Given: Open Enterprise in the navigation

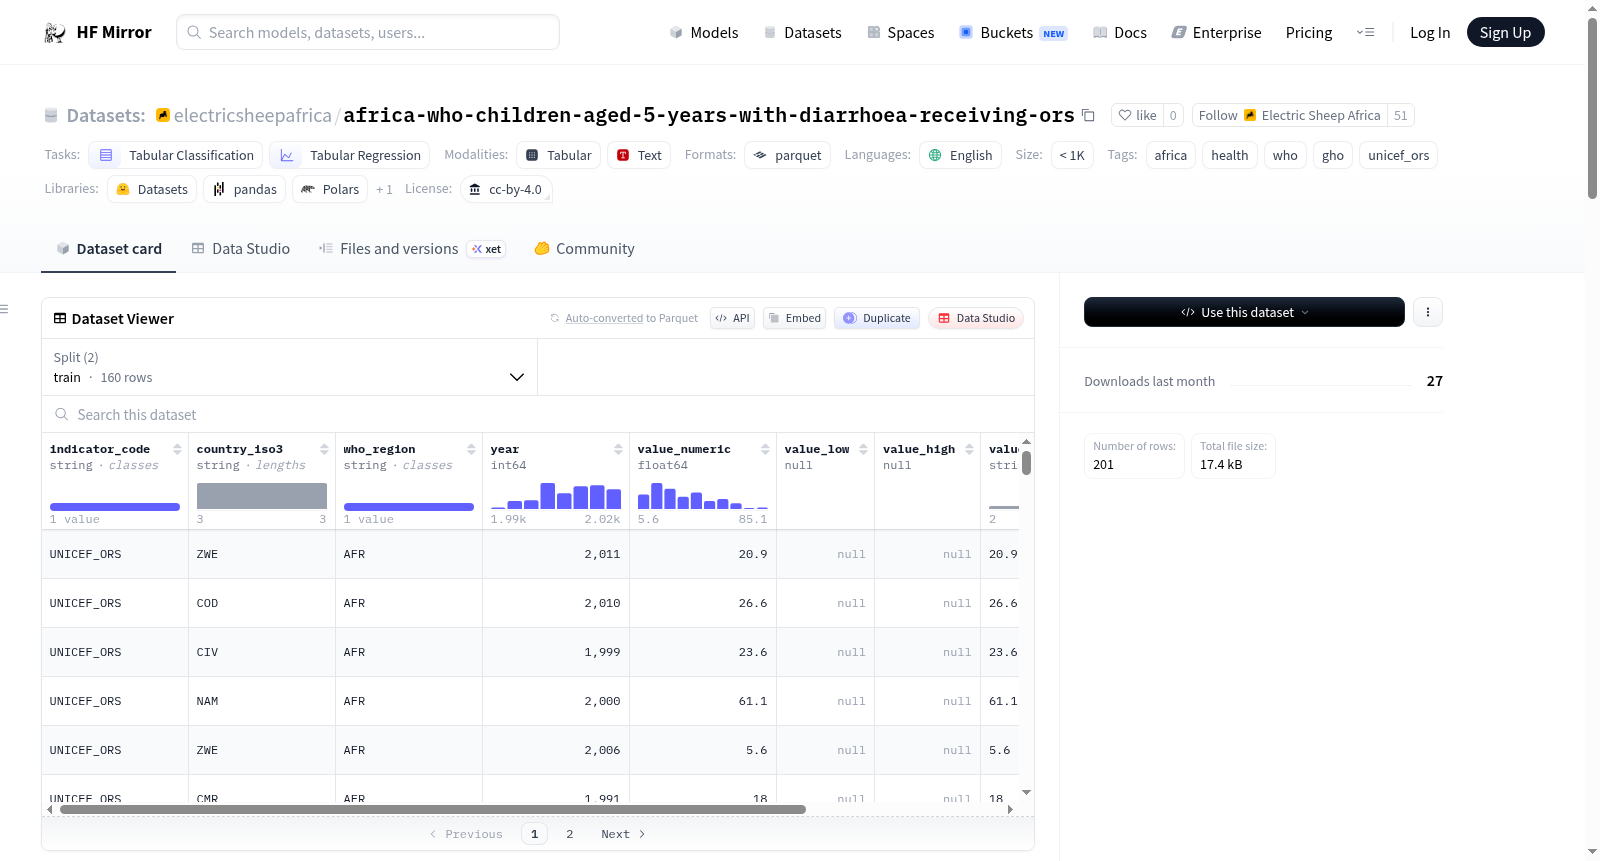Looking at the screenshot, I should point(1216,33).
